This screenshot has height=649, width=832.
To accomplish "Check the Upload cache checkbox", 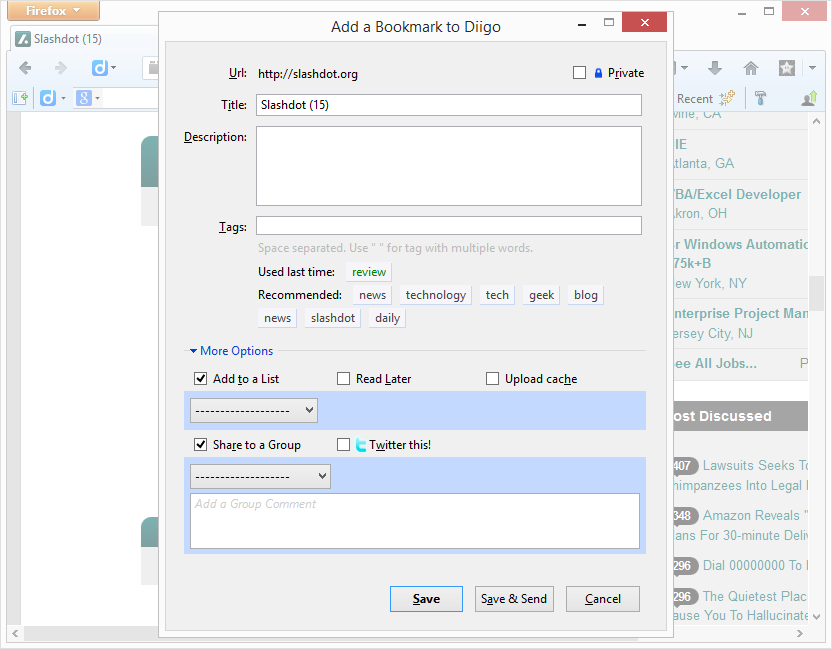I will 492,378.
